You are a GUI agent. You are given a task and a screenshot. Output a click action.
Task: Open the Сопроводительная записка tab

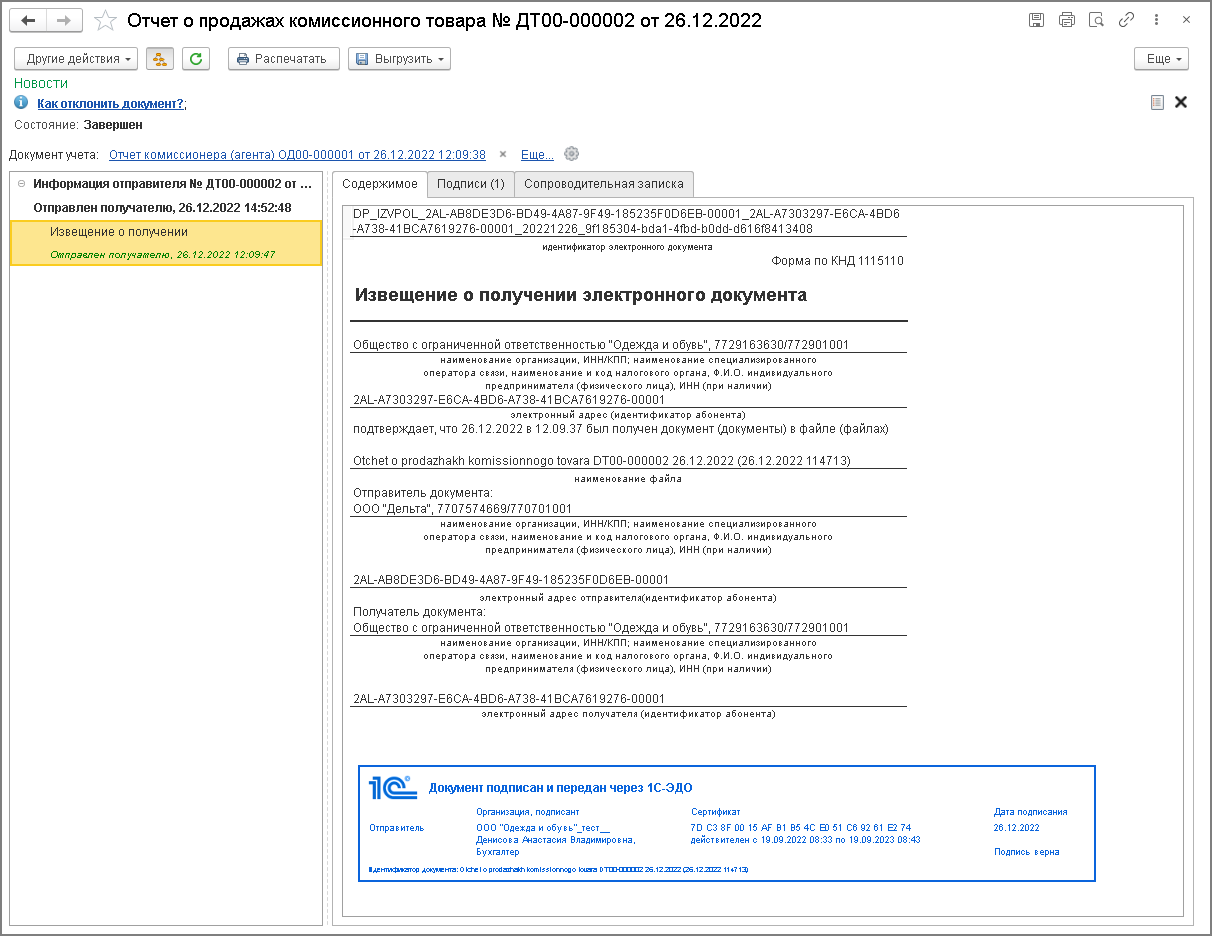click(604, 184)
